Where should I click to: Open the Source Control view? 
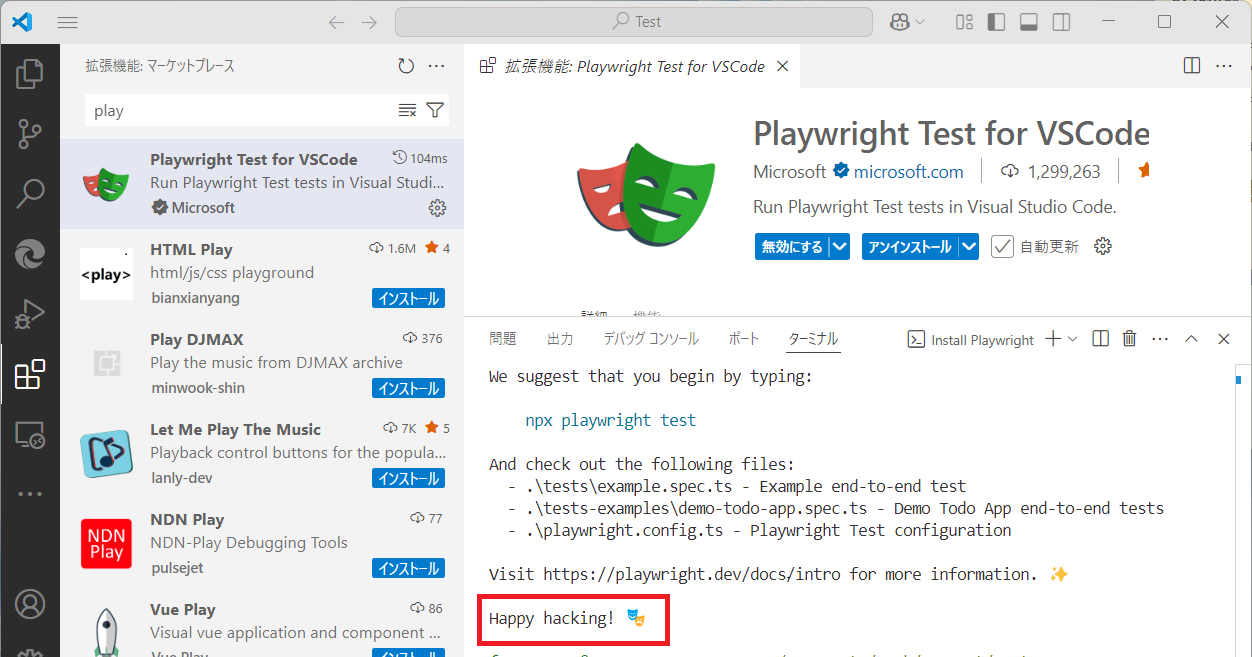[x=30, y=133]
